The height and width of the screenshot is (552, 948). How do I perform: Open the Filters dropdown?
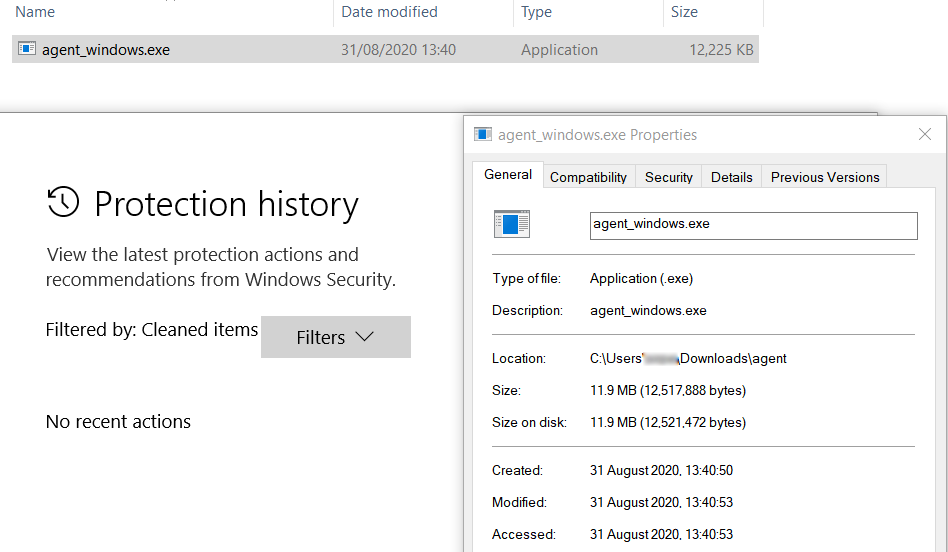pos(335,337)
